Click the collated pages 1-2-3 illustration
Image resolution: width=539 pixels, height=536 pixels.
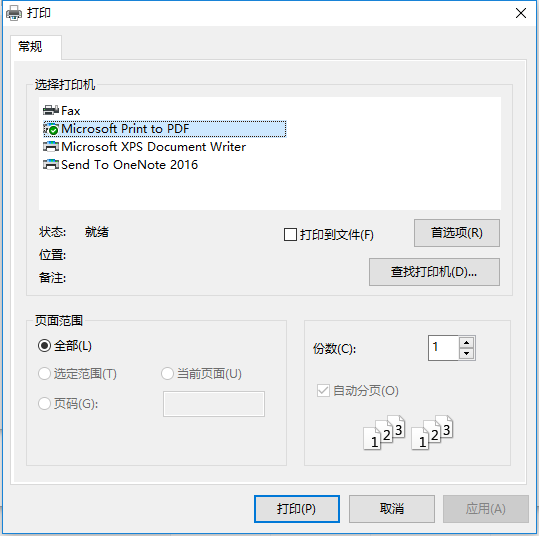click(x=408, y=433)
